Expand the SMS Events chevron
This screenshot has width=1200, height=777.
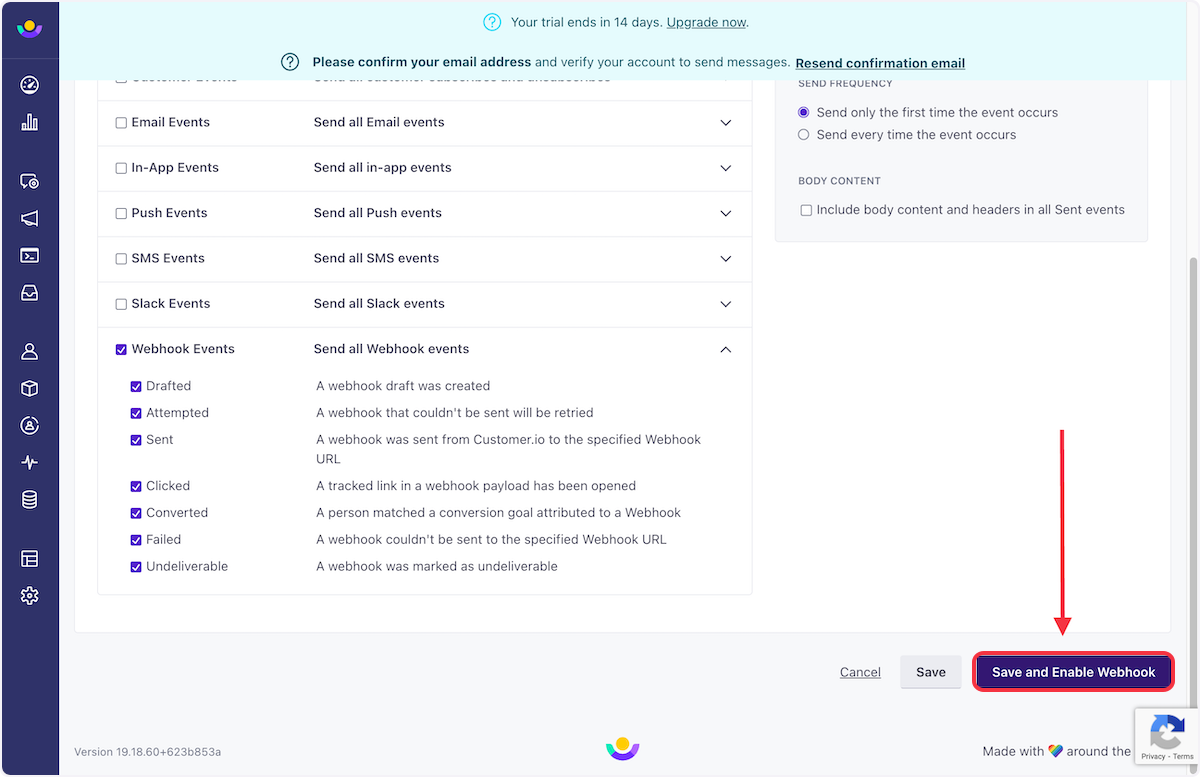point(726,258)
